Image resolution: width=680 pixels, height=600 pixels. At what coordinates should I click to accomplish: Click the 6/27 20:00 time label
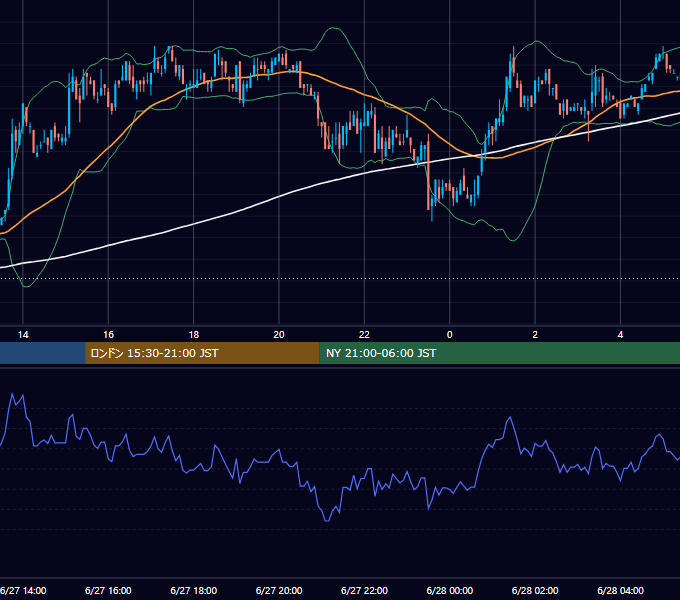(279, 590)
